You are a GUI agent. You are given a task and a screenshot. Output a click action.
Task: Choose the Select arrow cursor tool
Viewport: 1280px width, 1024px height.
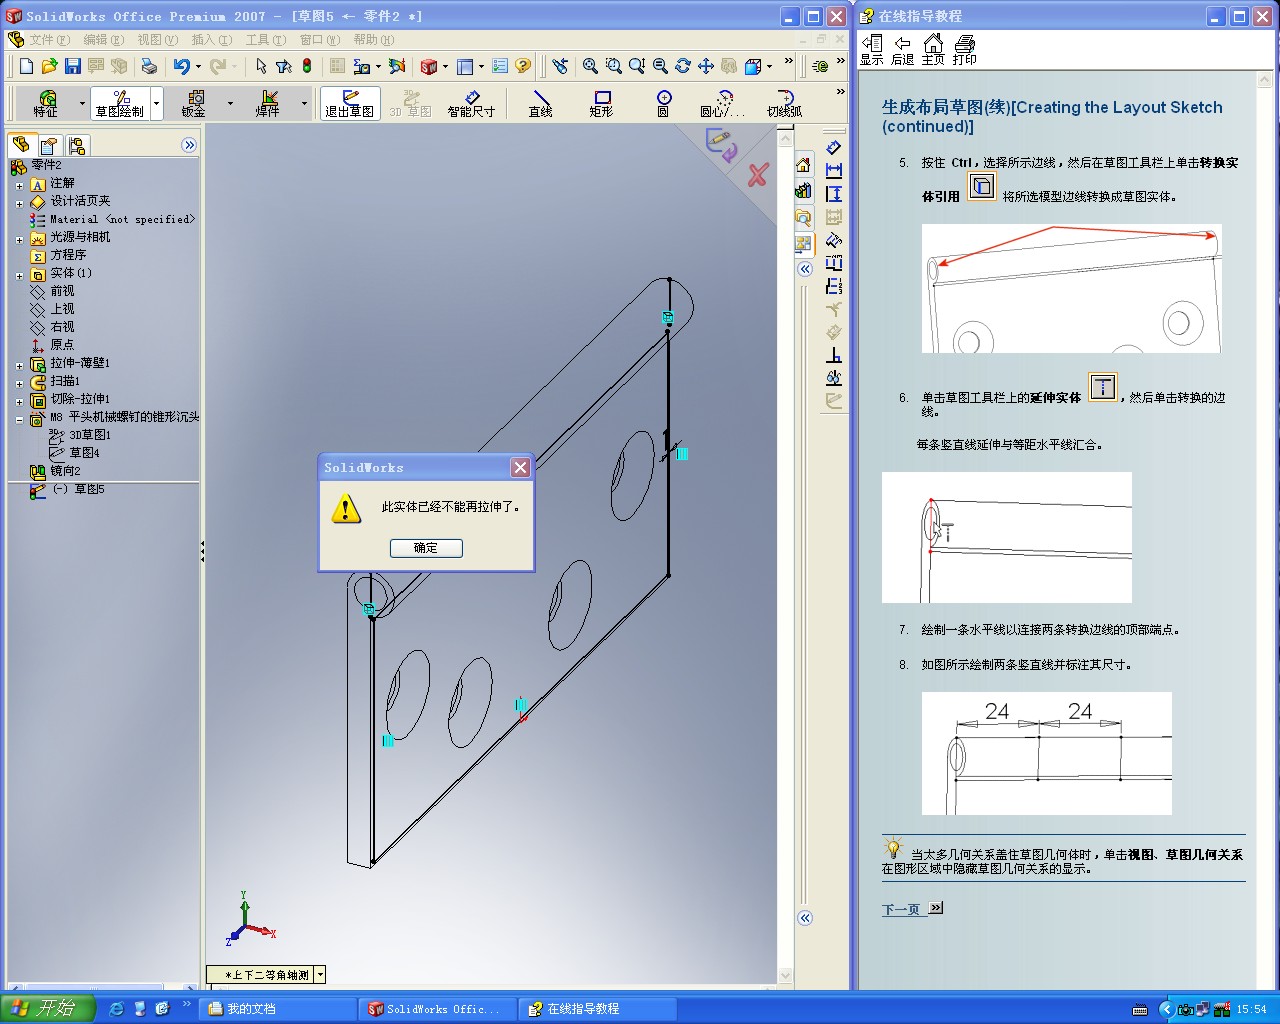click(x=261, y=66)
